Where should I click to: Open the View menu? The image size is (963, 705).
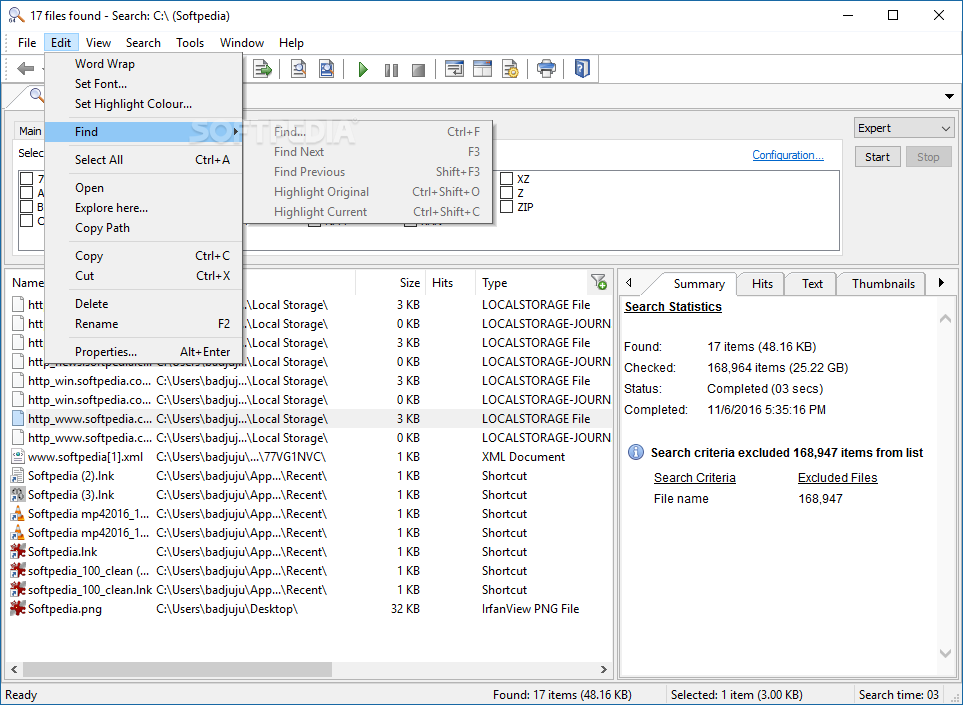coord(98,43)
